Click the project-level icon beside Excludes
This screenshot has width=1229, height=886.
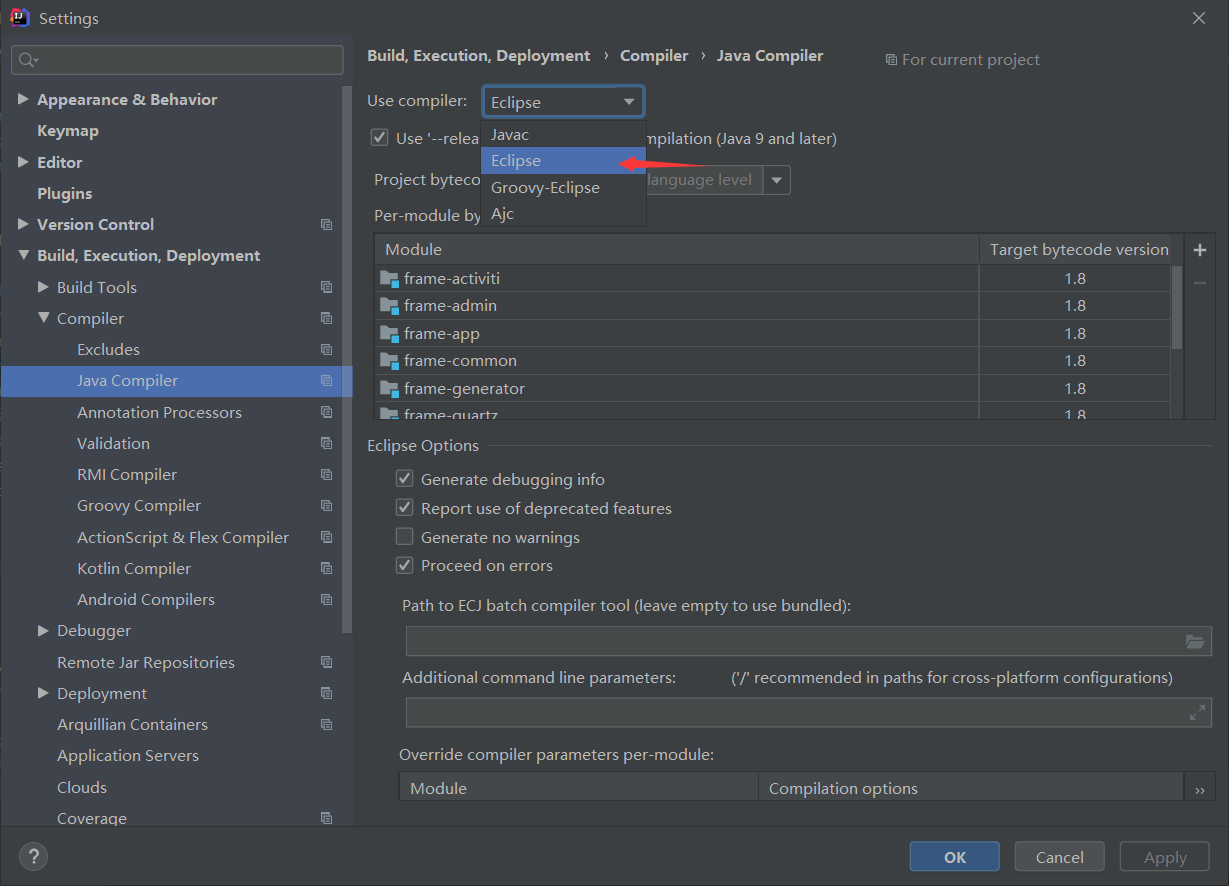(x=326, y=350)
